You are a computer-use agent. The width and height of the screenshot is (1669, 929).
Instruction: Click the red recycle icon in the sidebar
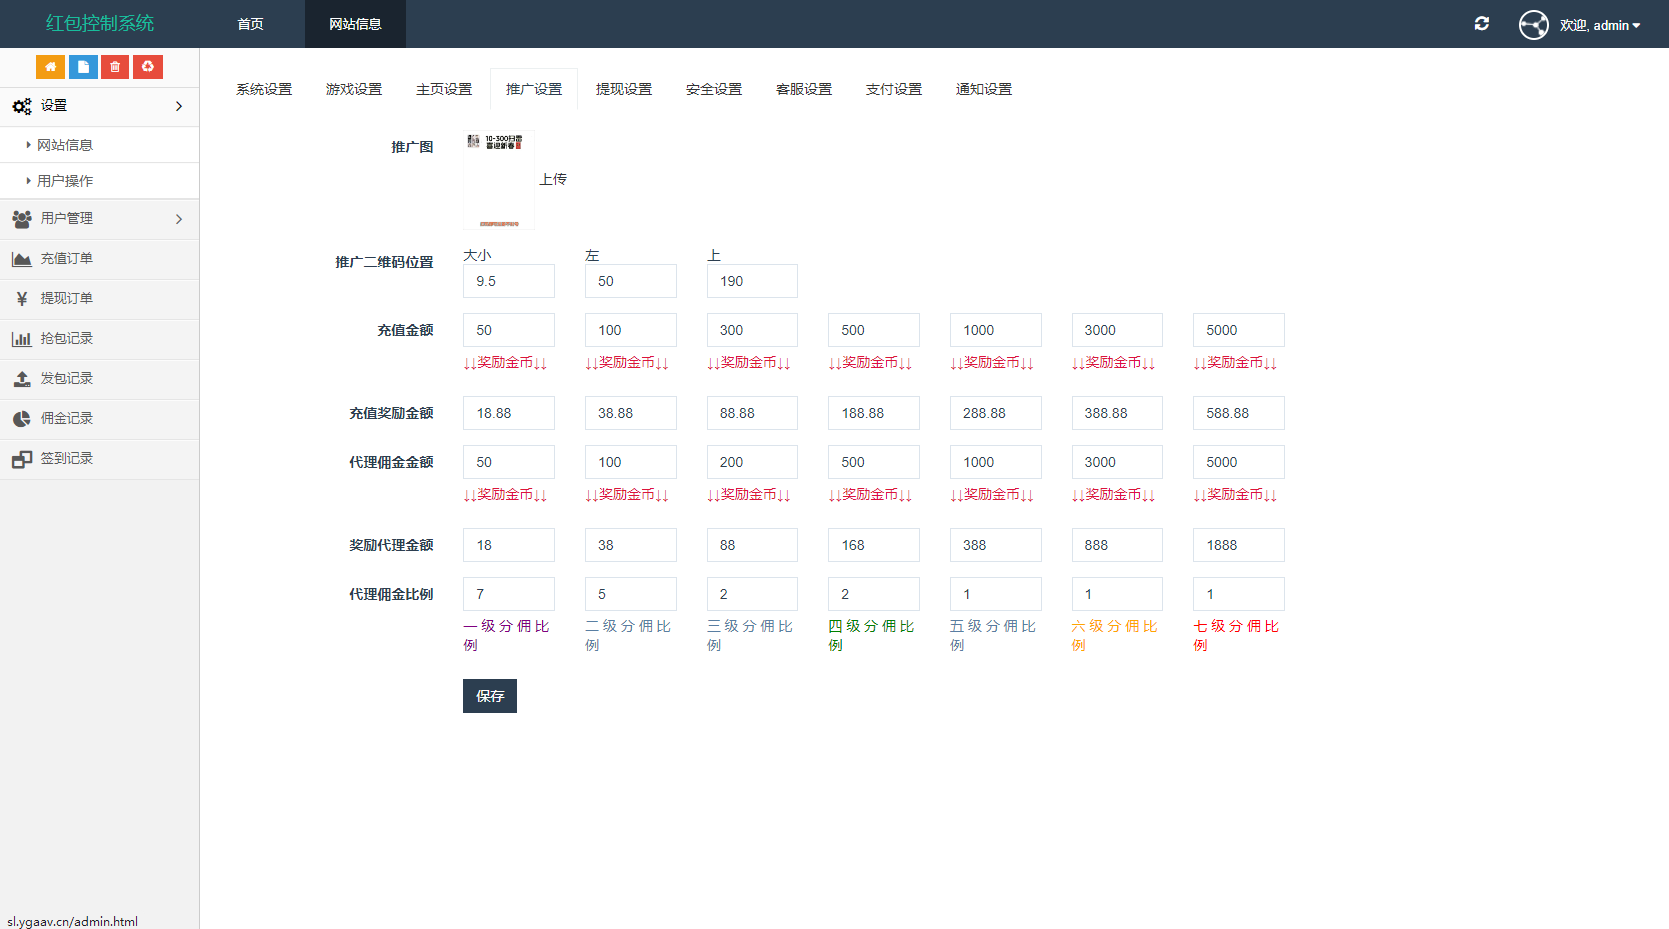[x=147, y=66]
